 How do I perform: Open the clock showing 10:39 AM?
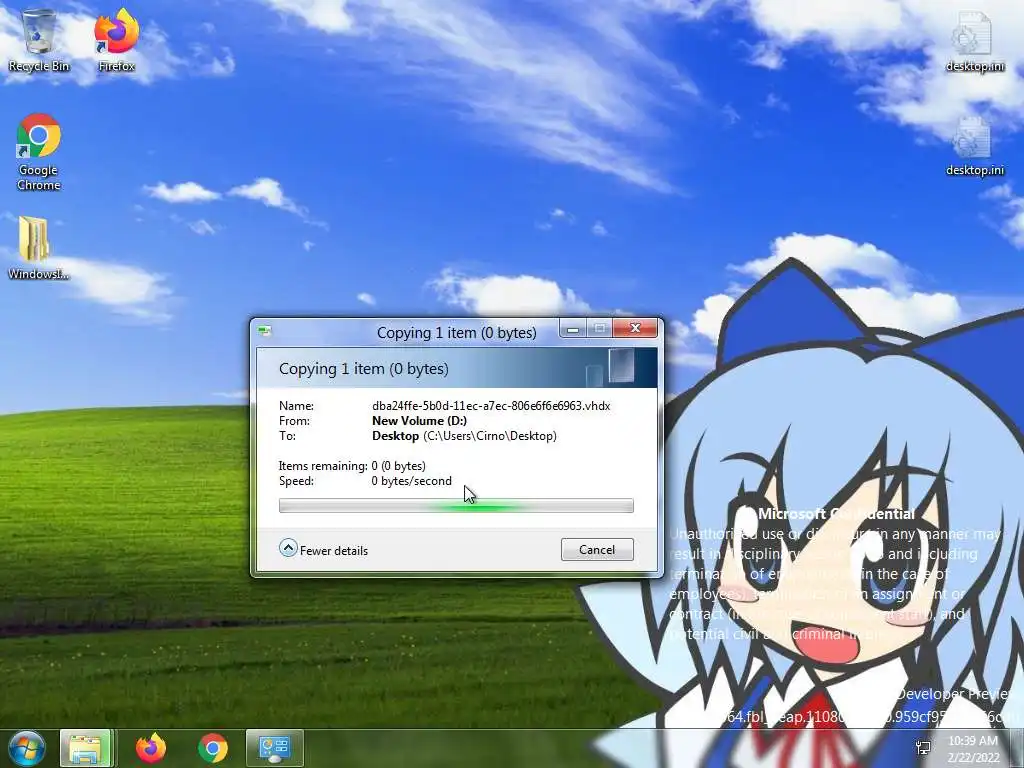click(973, 748)
